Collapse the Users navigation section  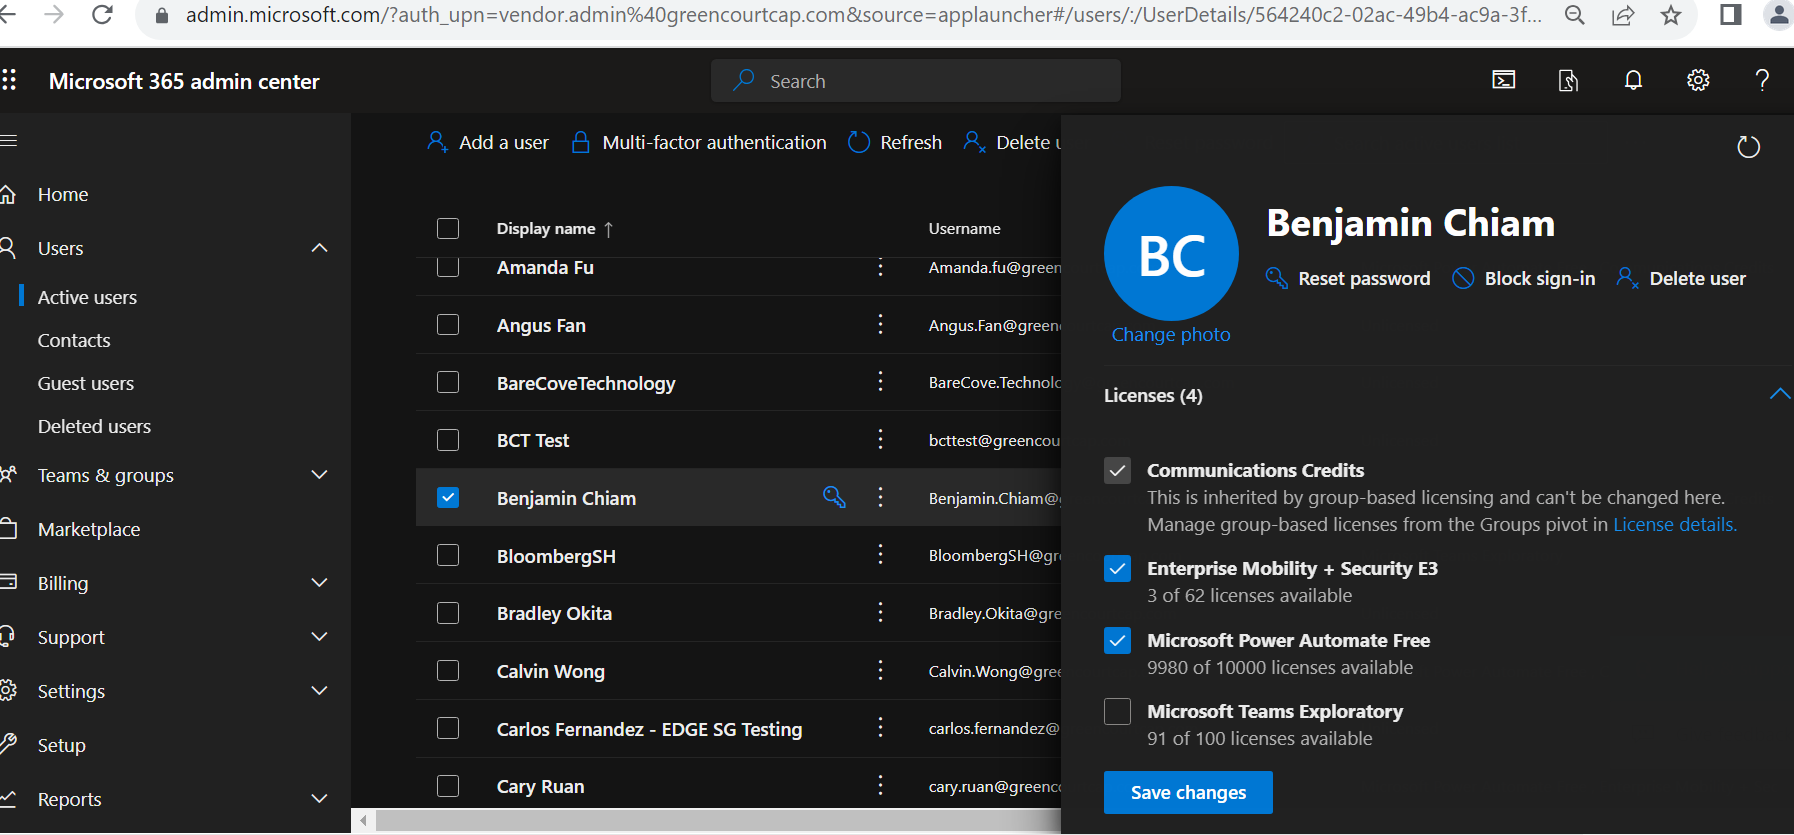click(319, 247)
